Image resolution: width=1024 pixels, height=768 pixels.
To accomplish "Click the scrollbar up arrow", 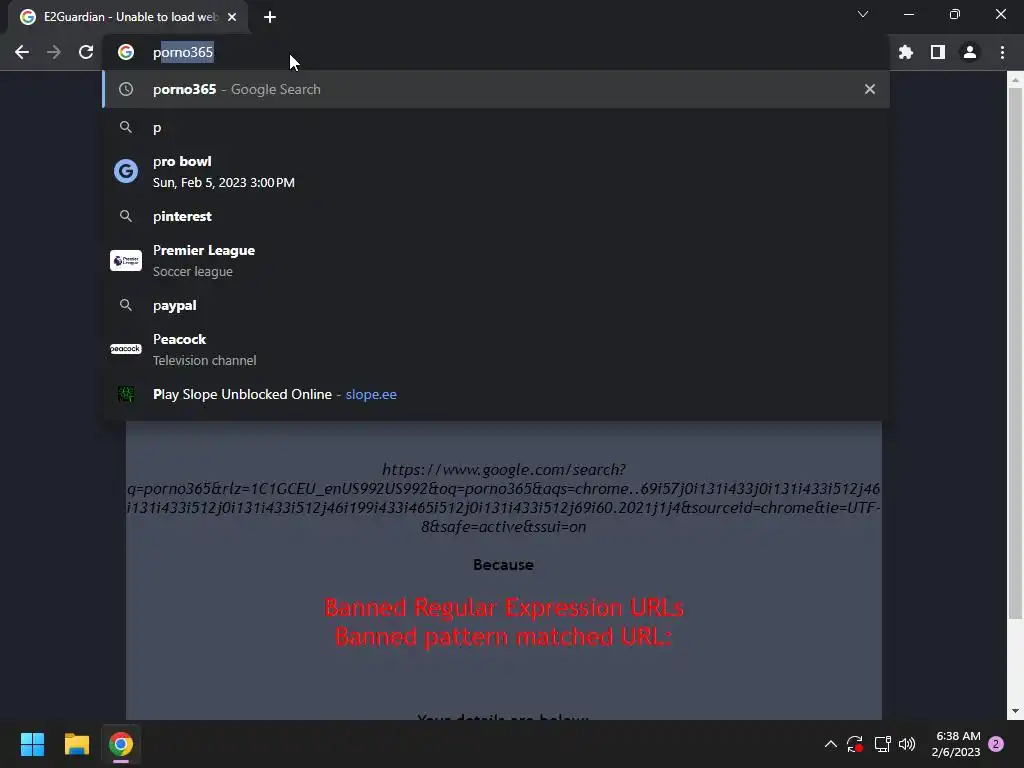I will click(1015, 80).
